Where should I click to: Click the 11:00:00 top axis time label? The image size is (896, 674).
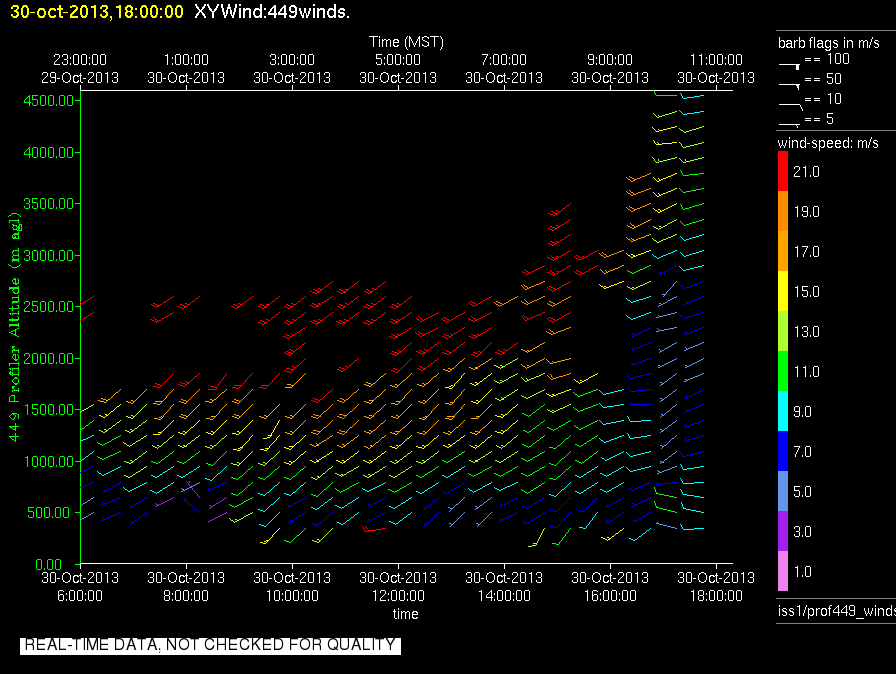(x=716, y=60)
